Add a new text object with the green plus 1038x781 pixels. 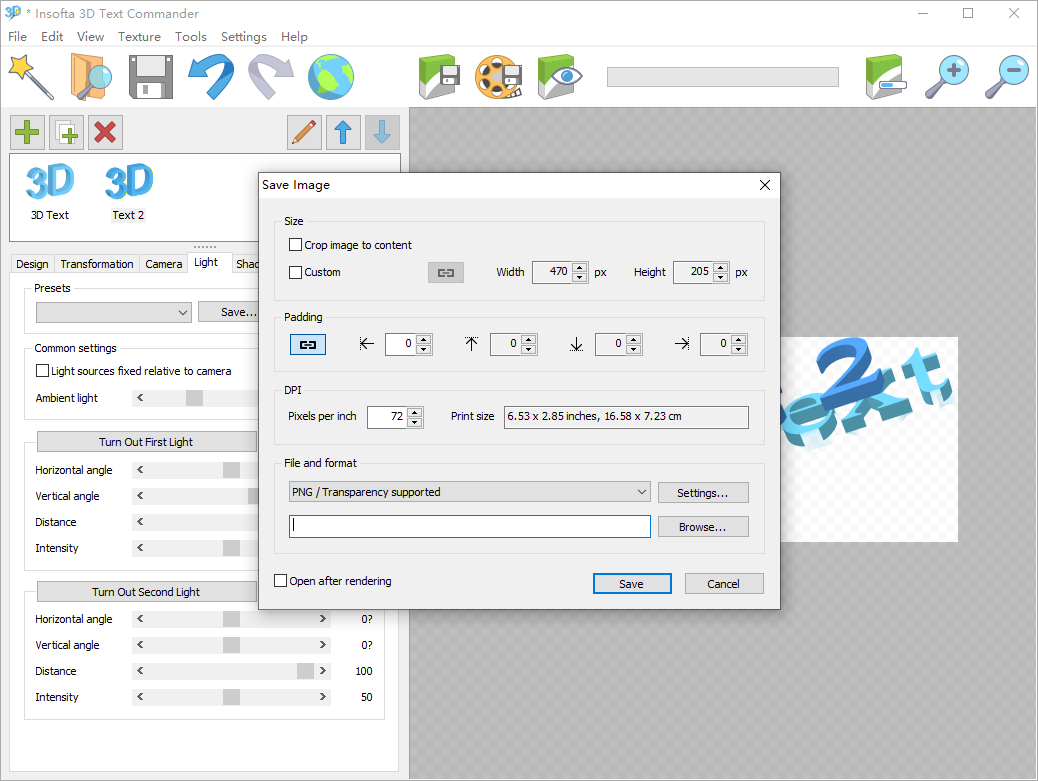[27, 132]
